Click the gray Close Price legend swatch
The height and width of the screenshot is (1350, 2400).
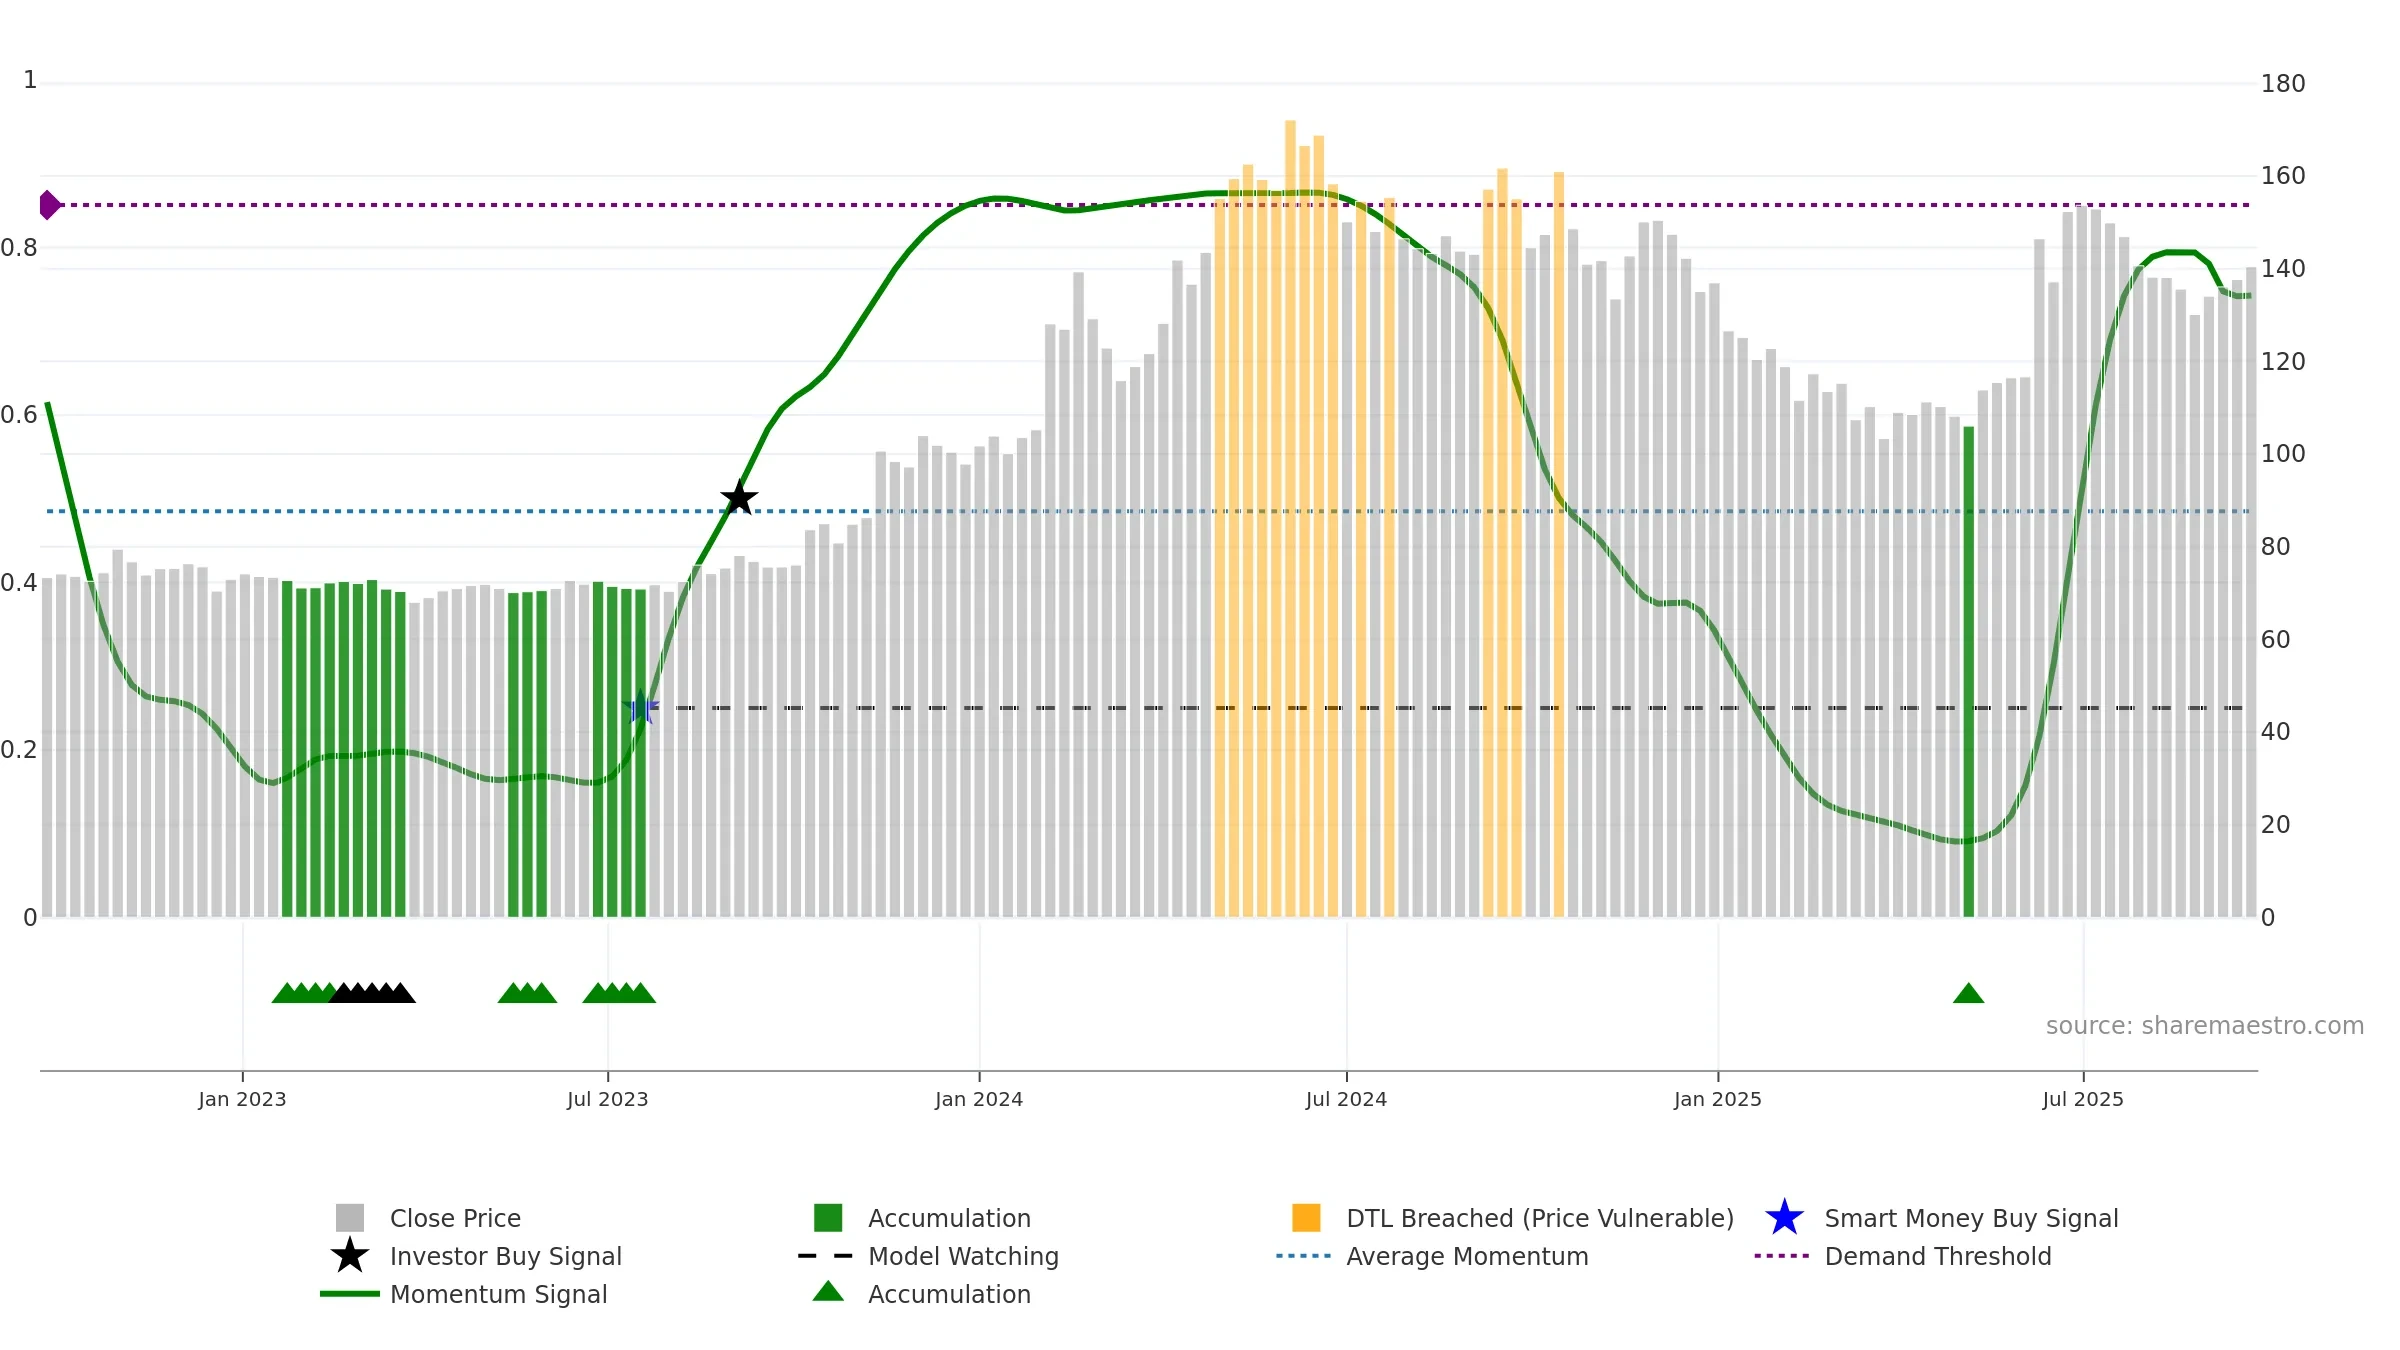click(x=350, y=1218)
